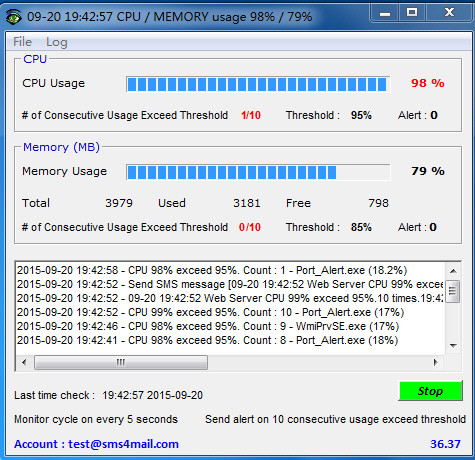Click the log's horizontal scrollbar right arrow

(x=435, y=362)
